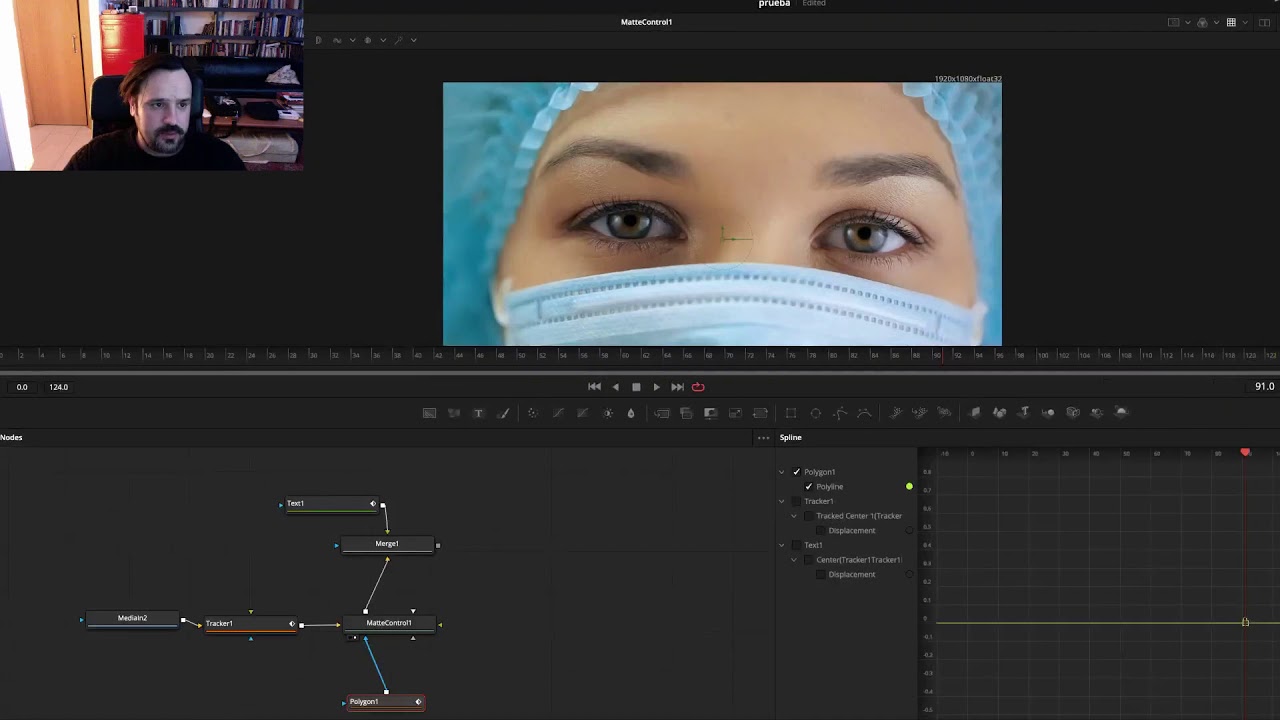Play the composition in reverse
Viewport: 1280px width, 720px height.
coord(615,387)
